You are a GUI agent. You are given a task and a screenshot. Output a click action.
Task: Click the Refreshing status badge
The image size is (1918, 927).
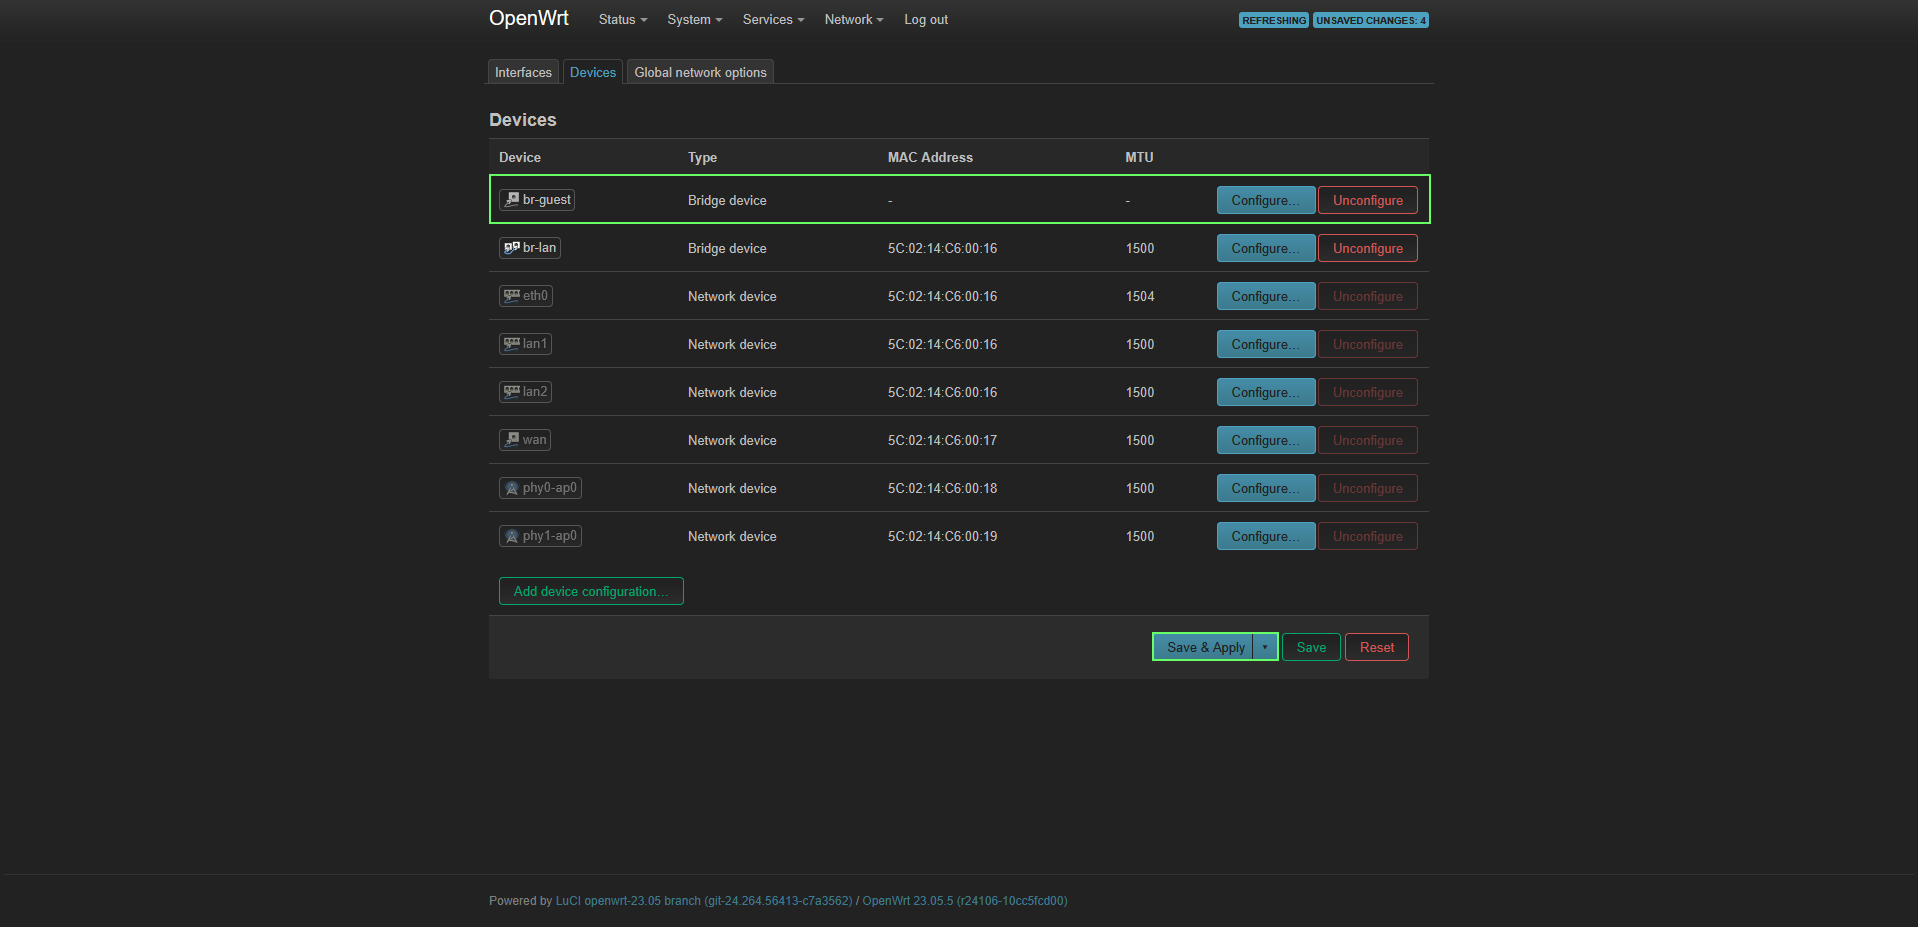[x=1274, y=20]
